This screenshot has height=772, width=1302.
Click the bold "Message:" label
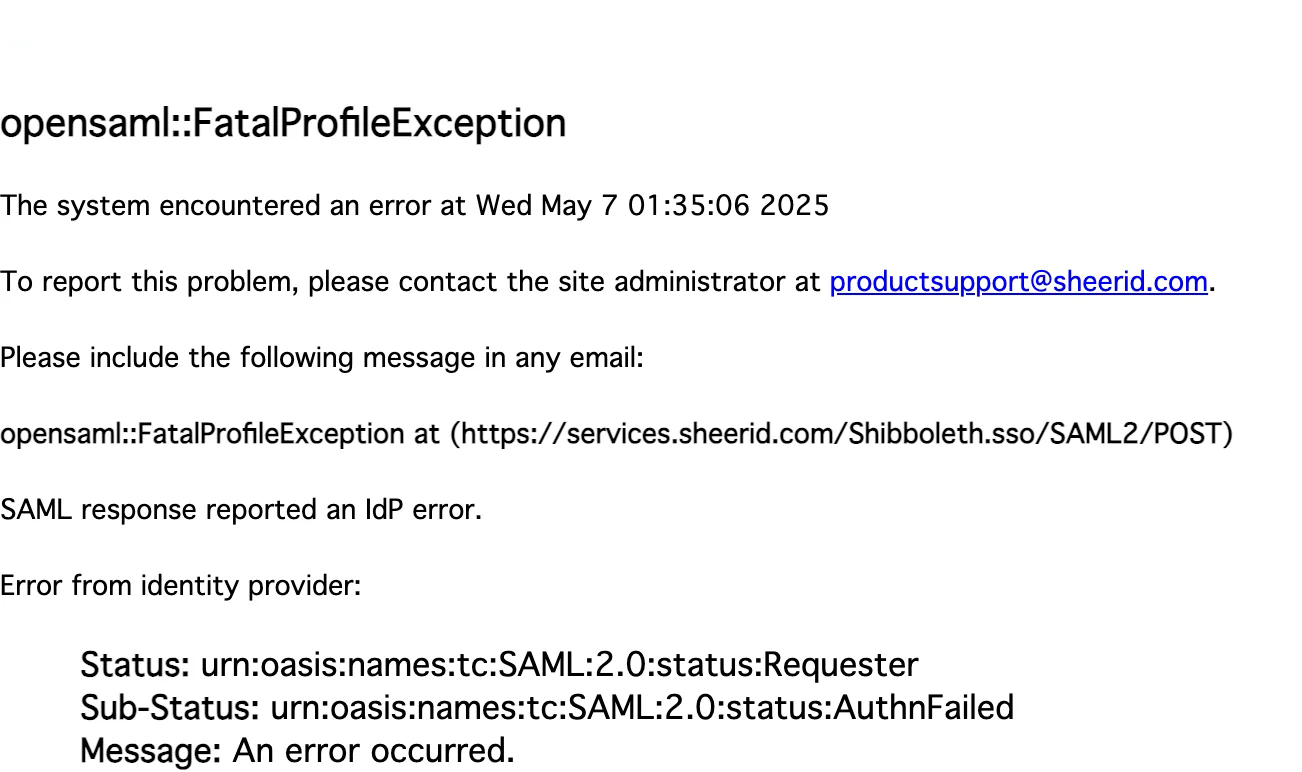point(151,750)
